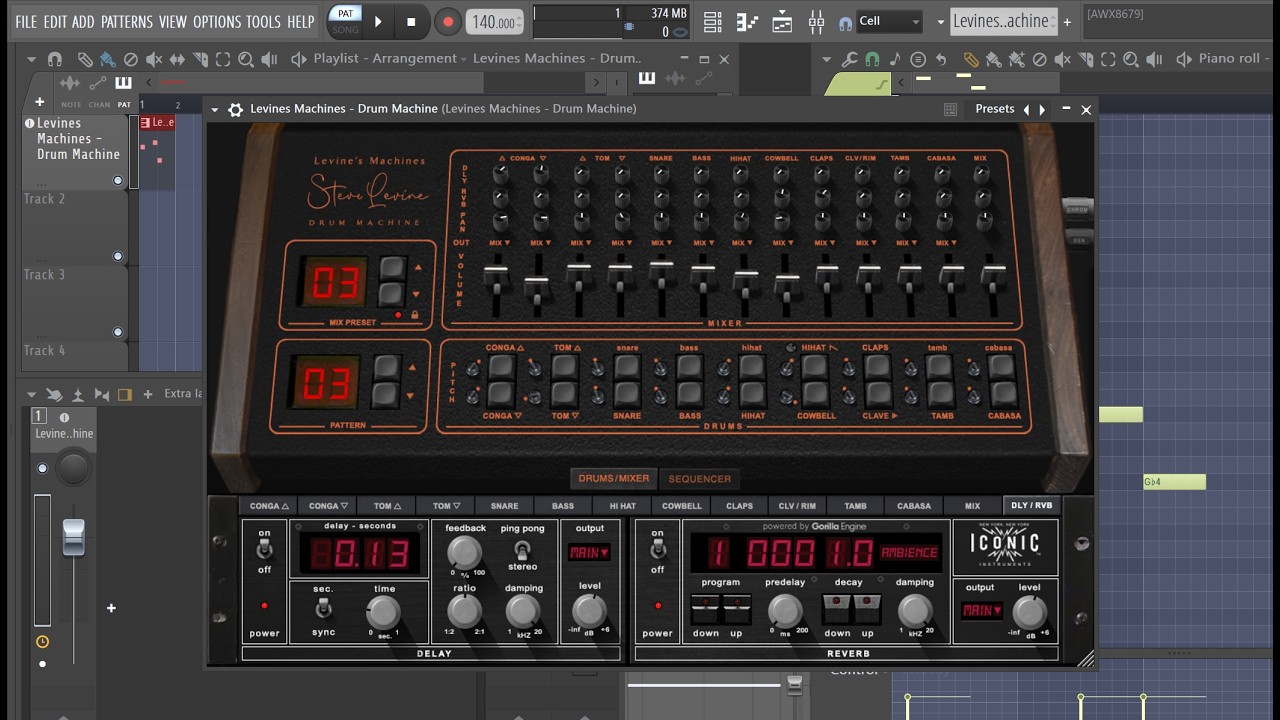Open the Playlist view icon
Viewport: 1280px width, 720px height.
(713, 21)
